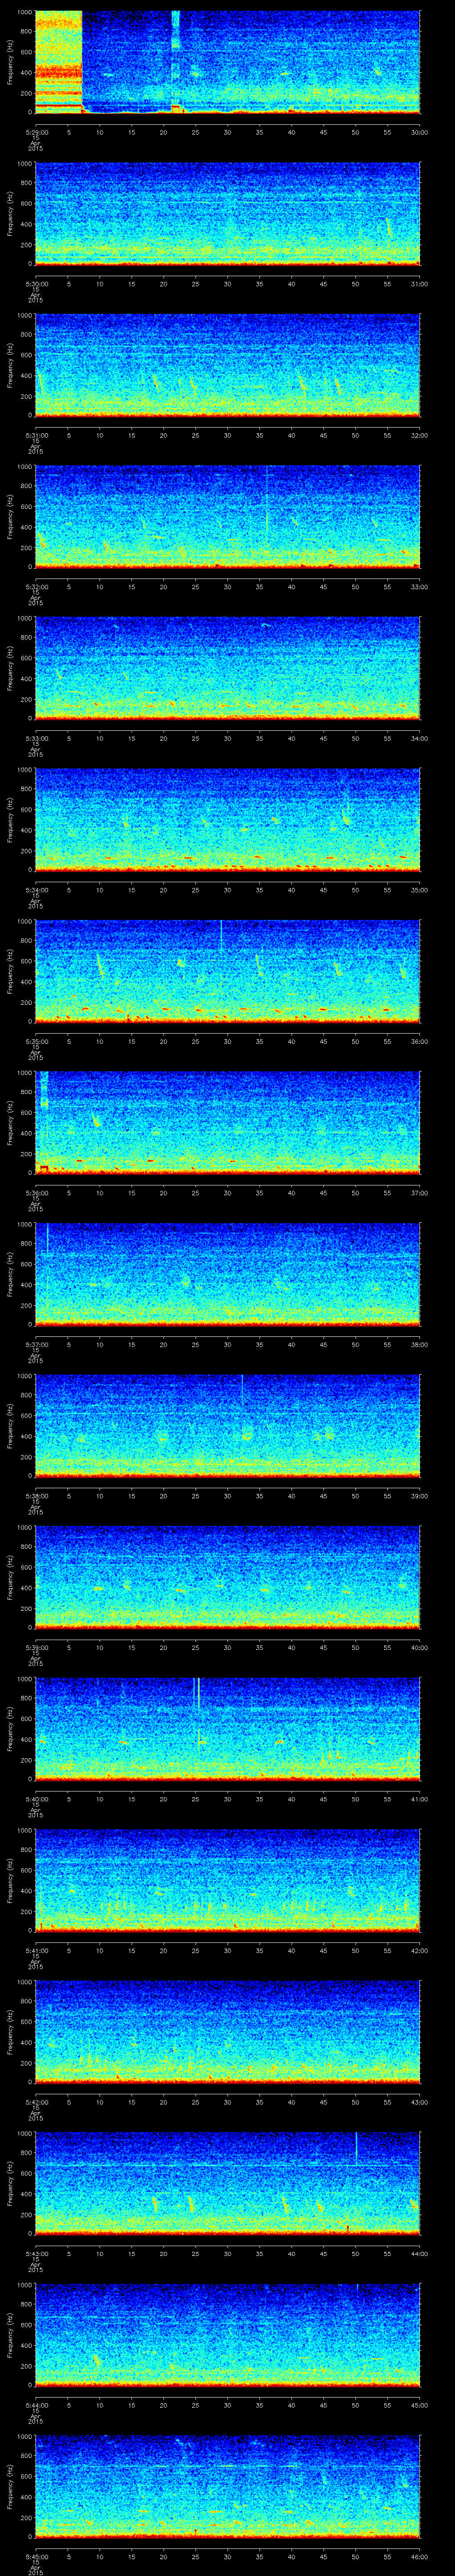455x2576 pixels.
Task: Click the vertical spike near 29 seconds in the 5:35:00 spectrogram
Action: tap(221, 936)
